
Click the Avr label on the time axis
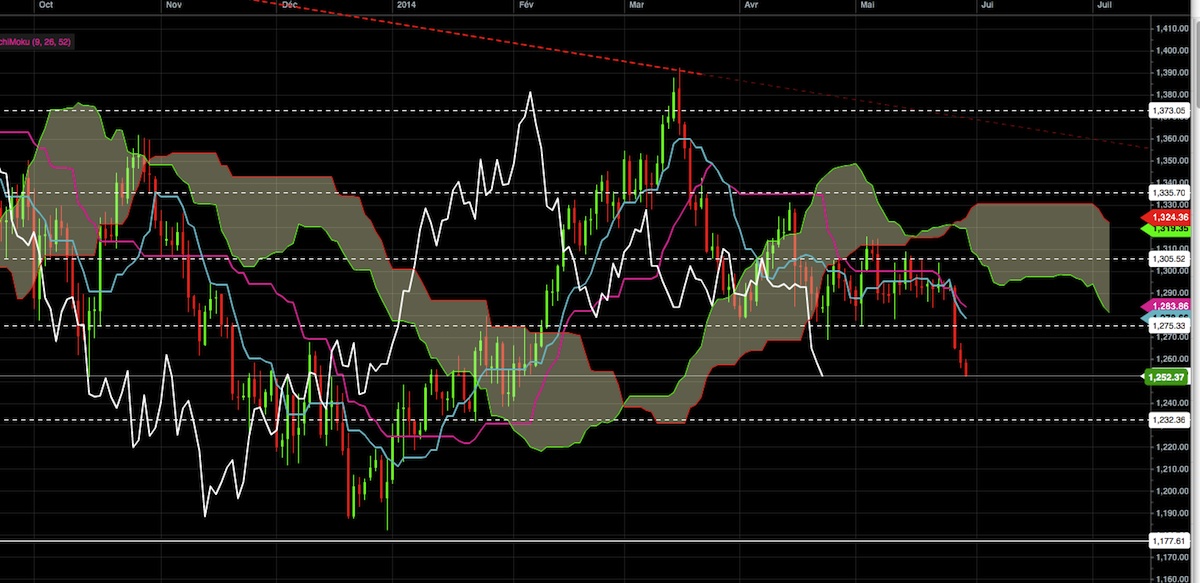tap(752, 5)
